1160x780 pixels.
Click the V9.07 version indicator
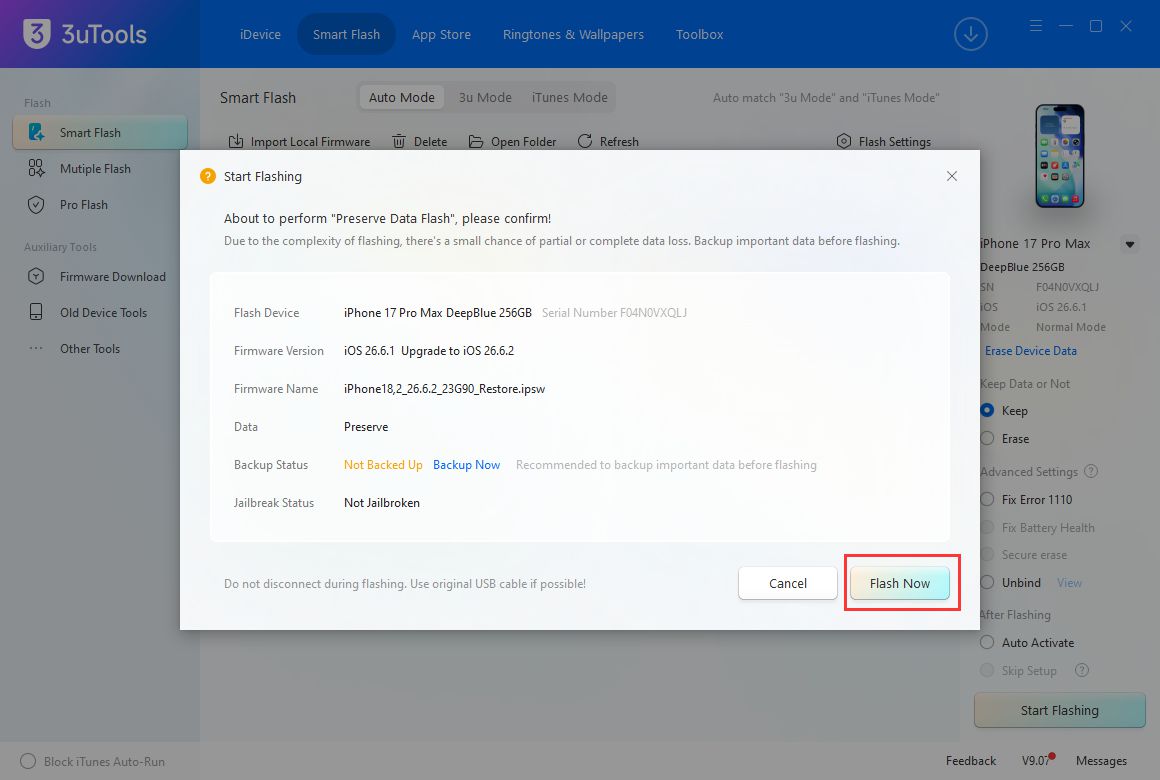point(1037,760)
